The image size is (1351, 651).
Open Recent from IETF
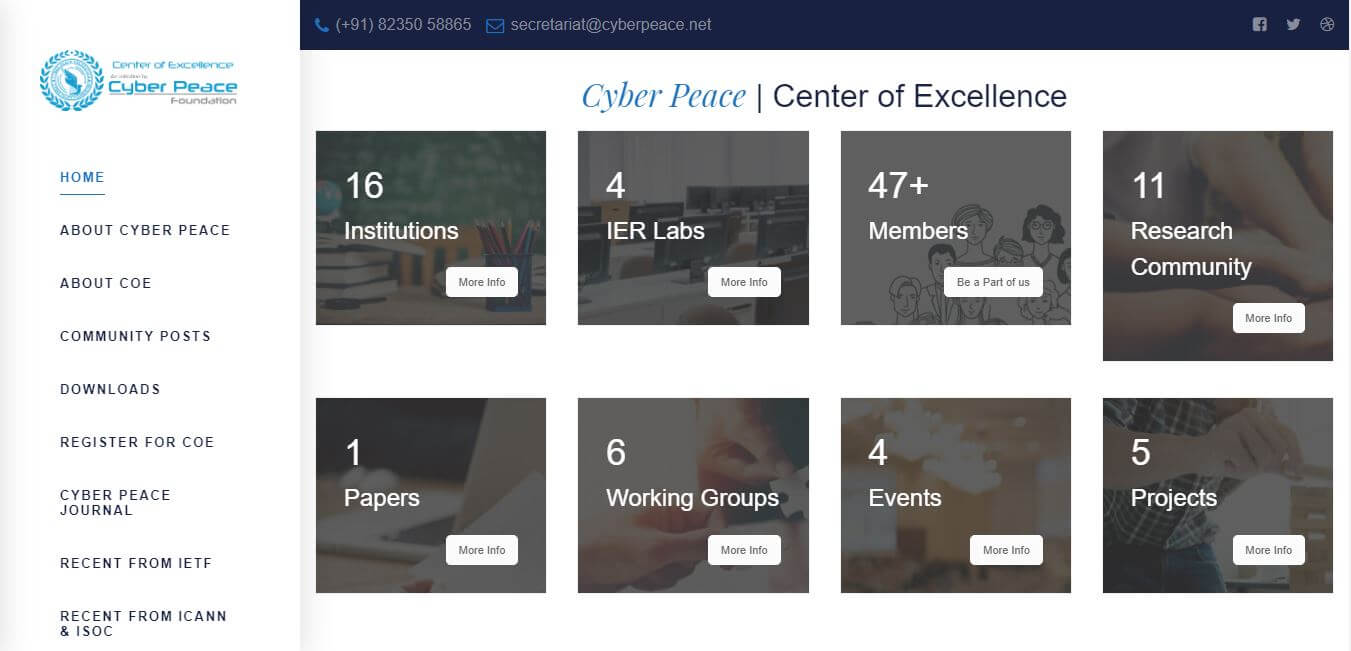[x=136, y=563]
